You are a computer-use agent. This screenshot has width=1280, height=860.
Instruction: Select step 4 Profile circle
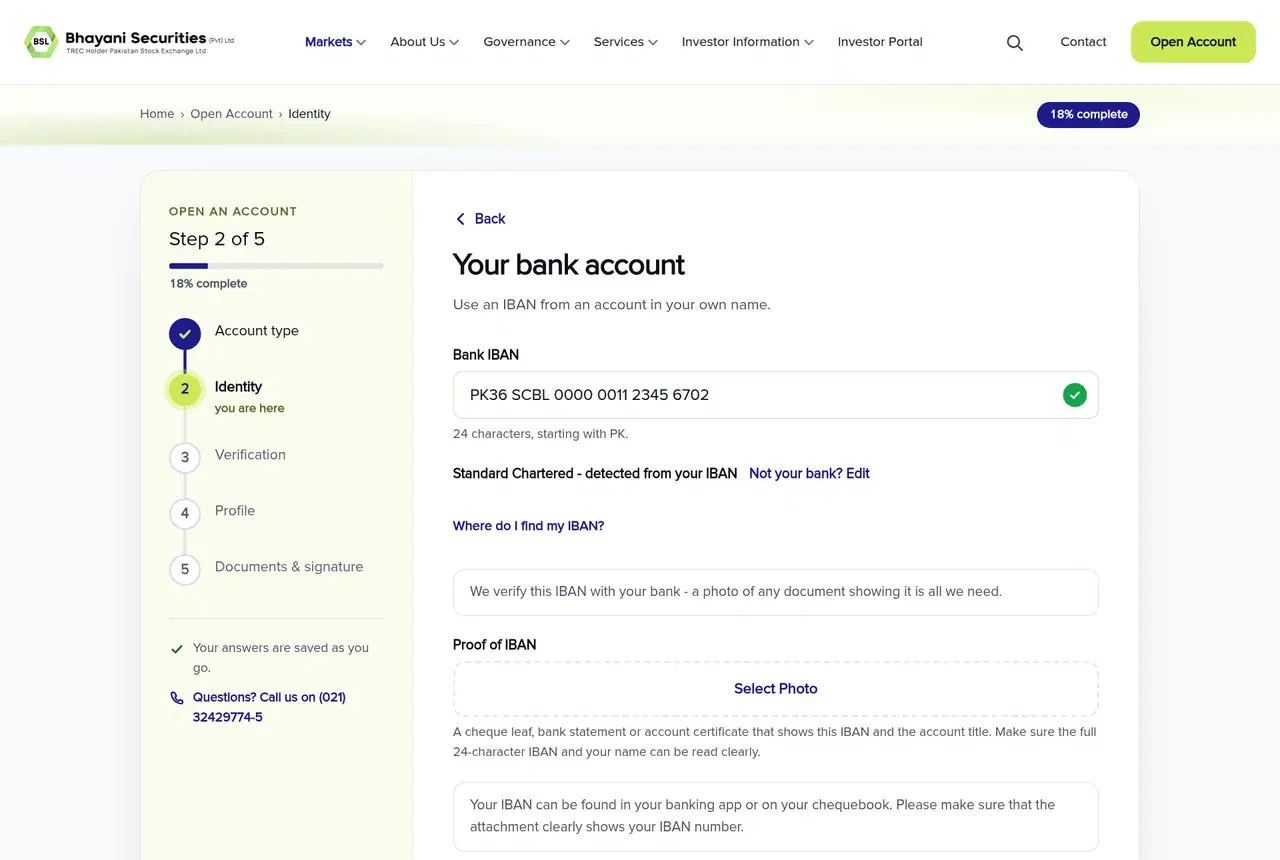[185, 514]
